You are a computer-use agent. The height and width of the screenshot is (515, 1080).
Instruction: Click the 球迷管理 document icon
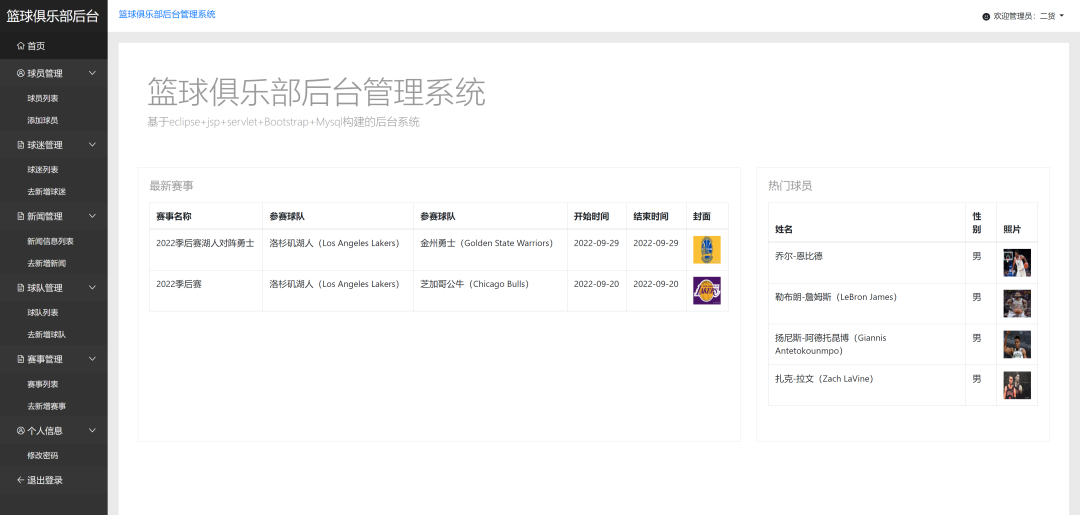pyautogui.click(x=21, y=145)
